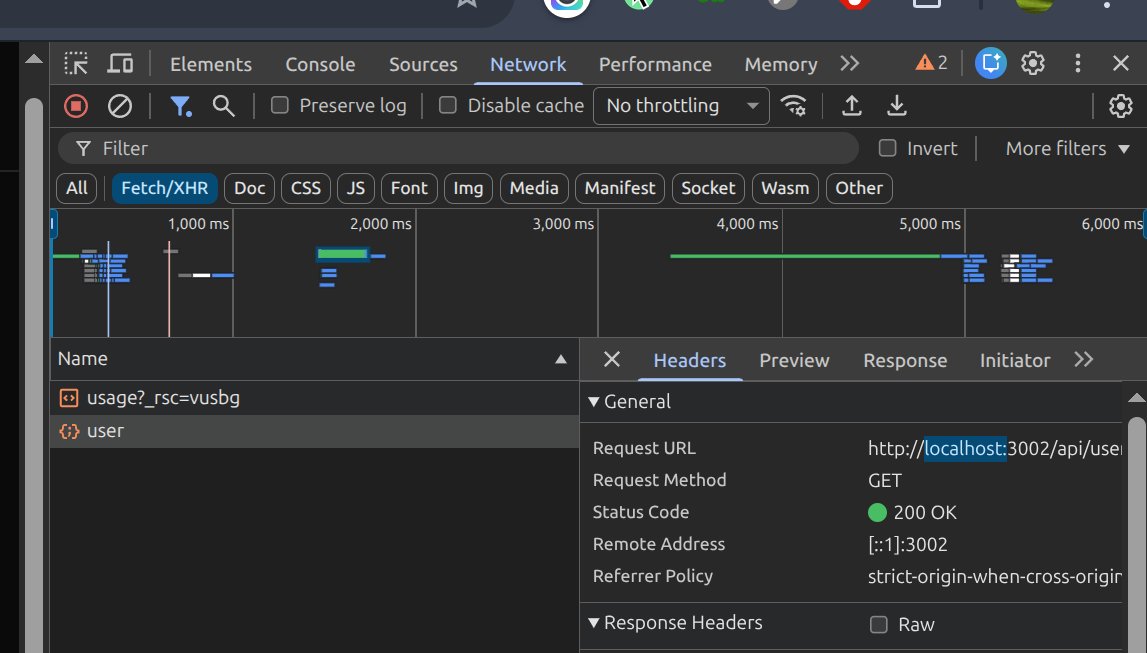1147x653 pixels.
Task: Filter requests by Socket type
Action: [708, 188]
